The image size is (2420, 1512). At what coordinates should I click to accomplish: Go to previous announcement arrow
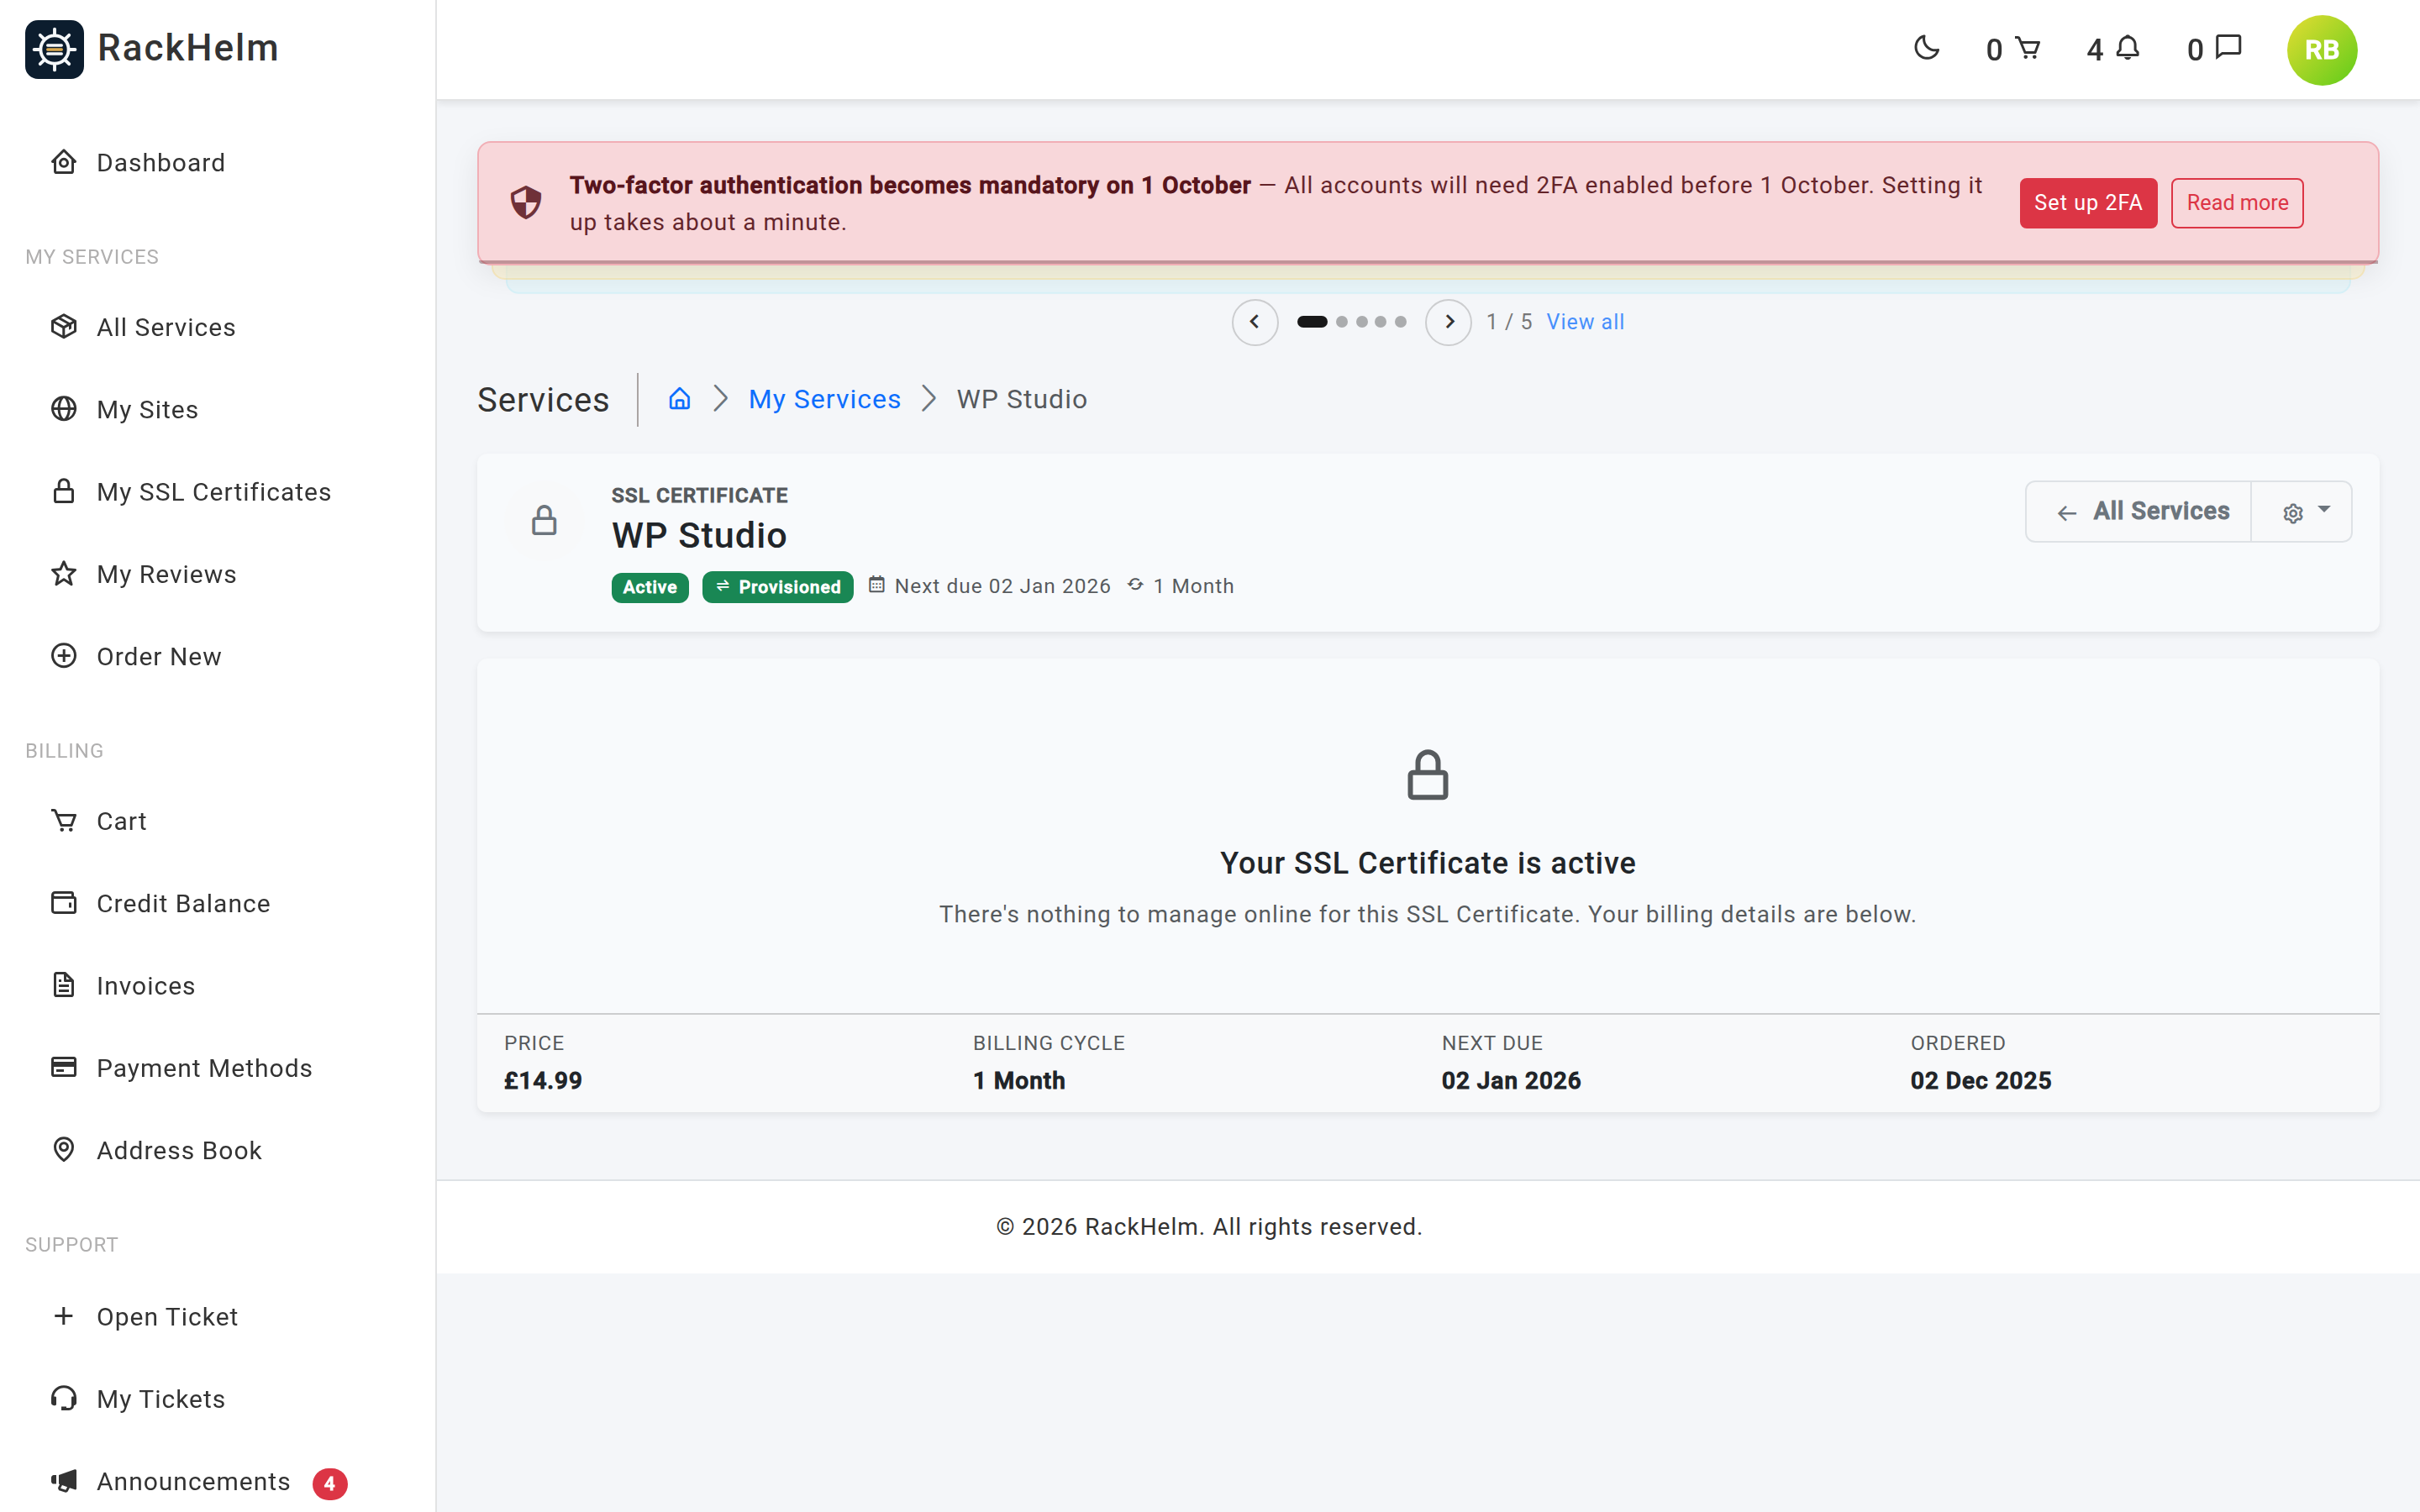(1254, 322)
